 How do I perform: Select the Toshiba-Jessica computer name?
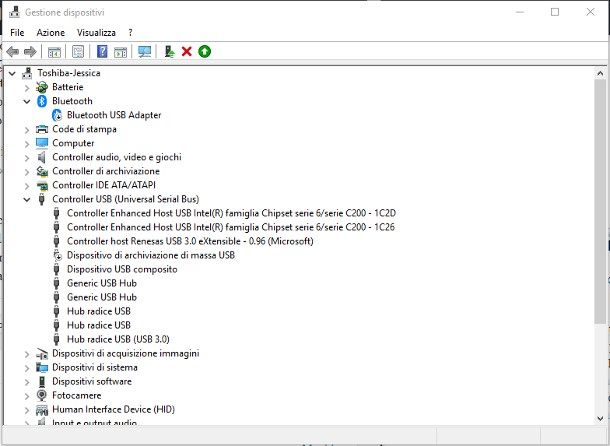pos(69,73)
